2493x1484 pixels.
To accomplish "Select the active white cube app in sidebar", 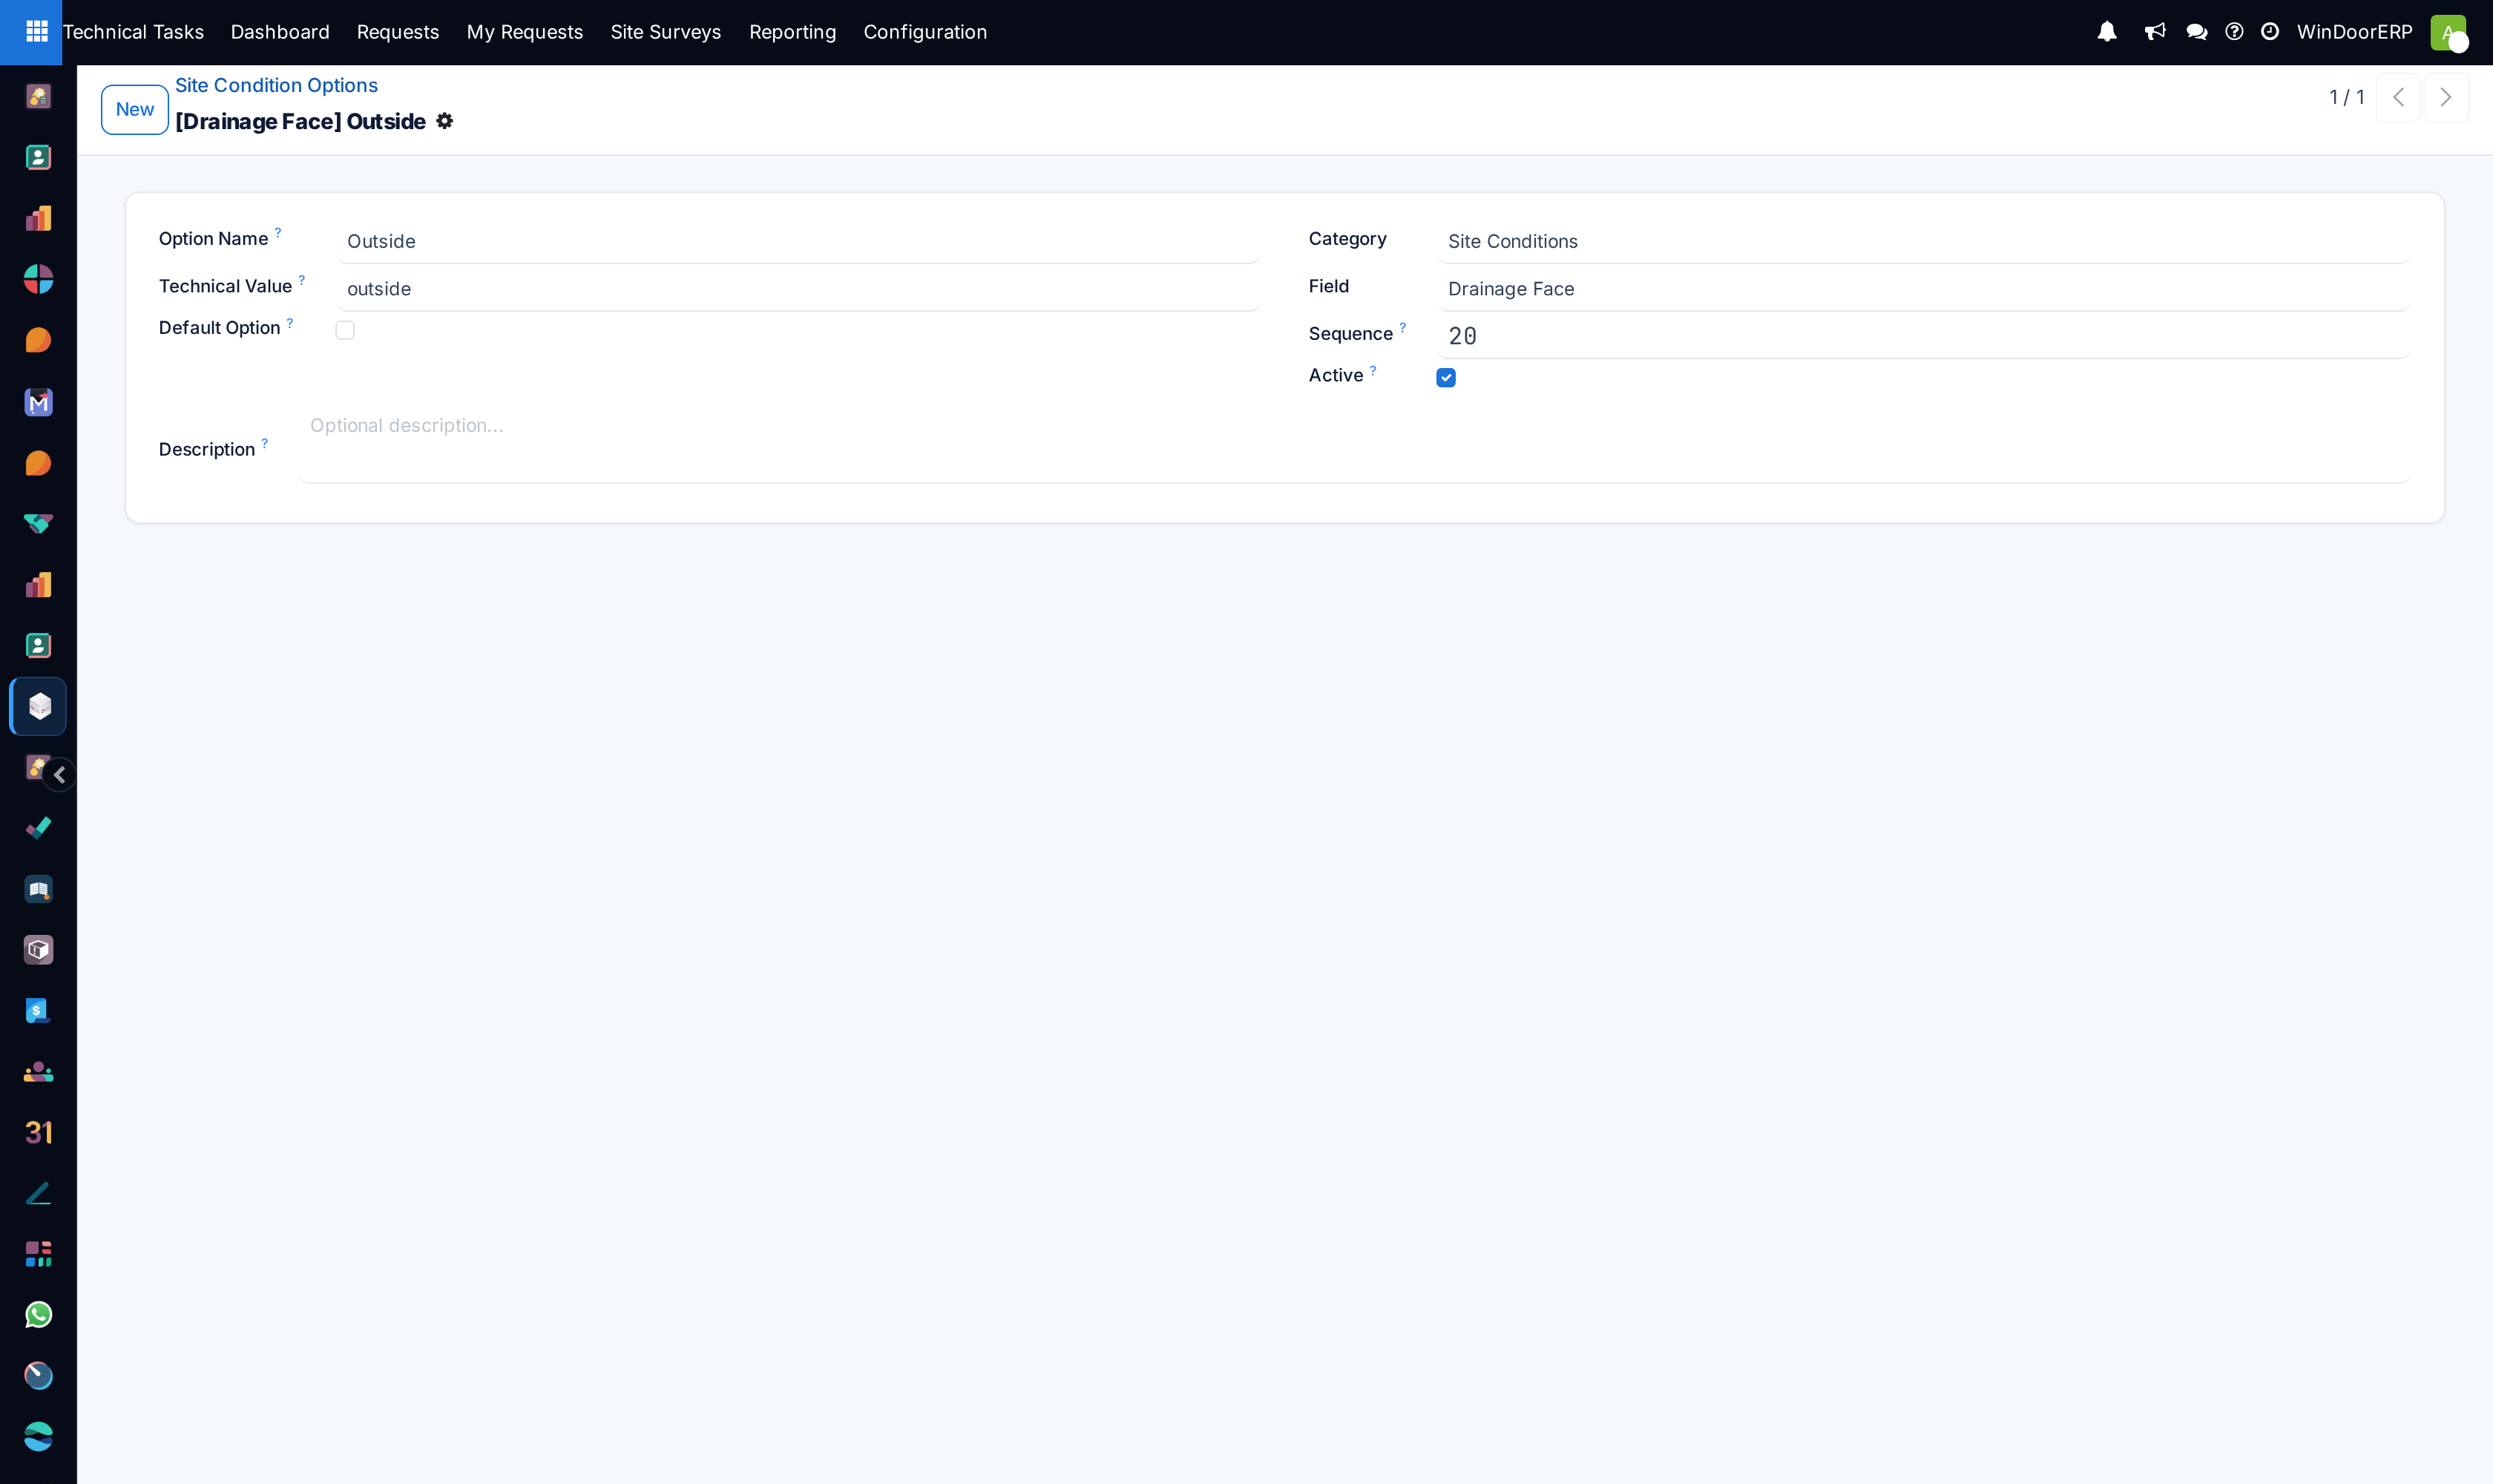I will 38,706.
